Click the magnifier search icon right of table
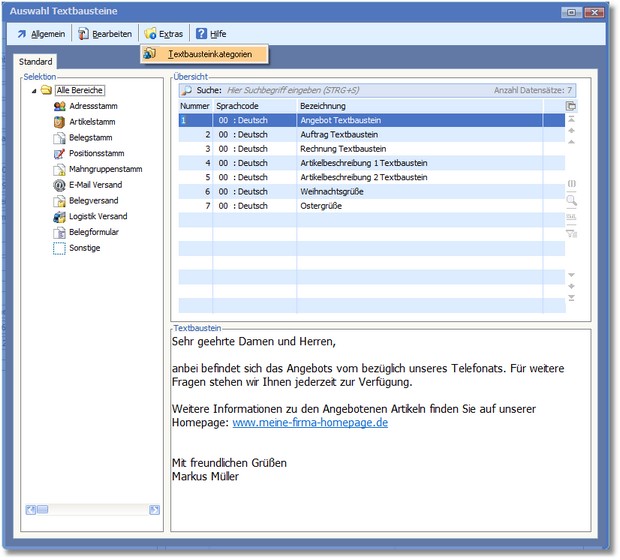The height and width of the screenshot is (560, 620). (x=572, y=200)
